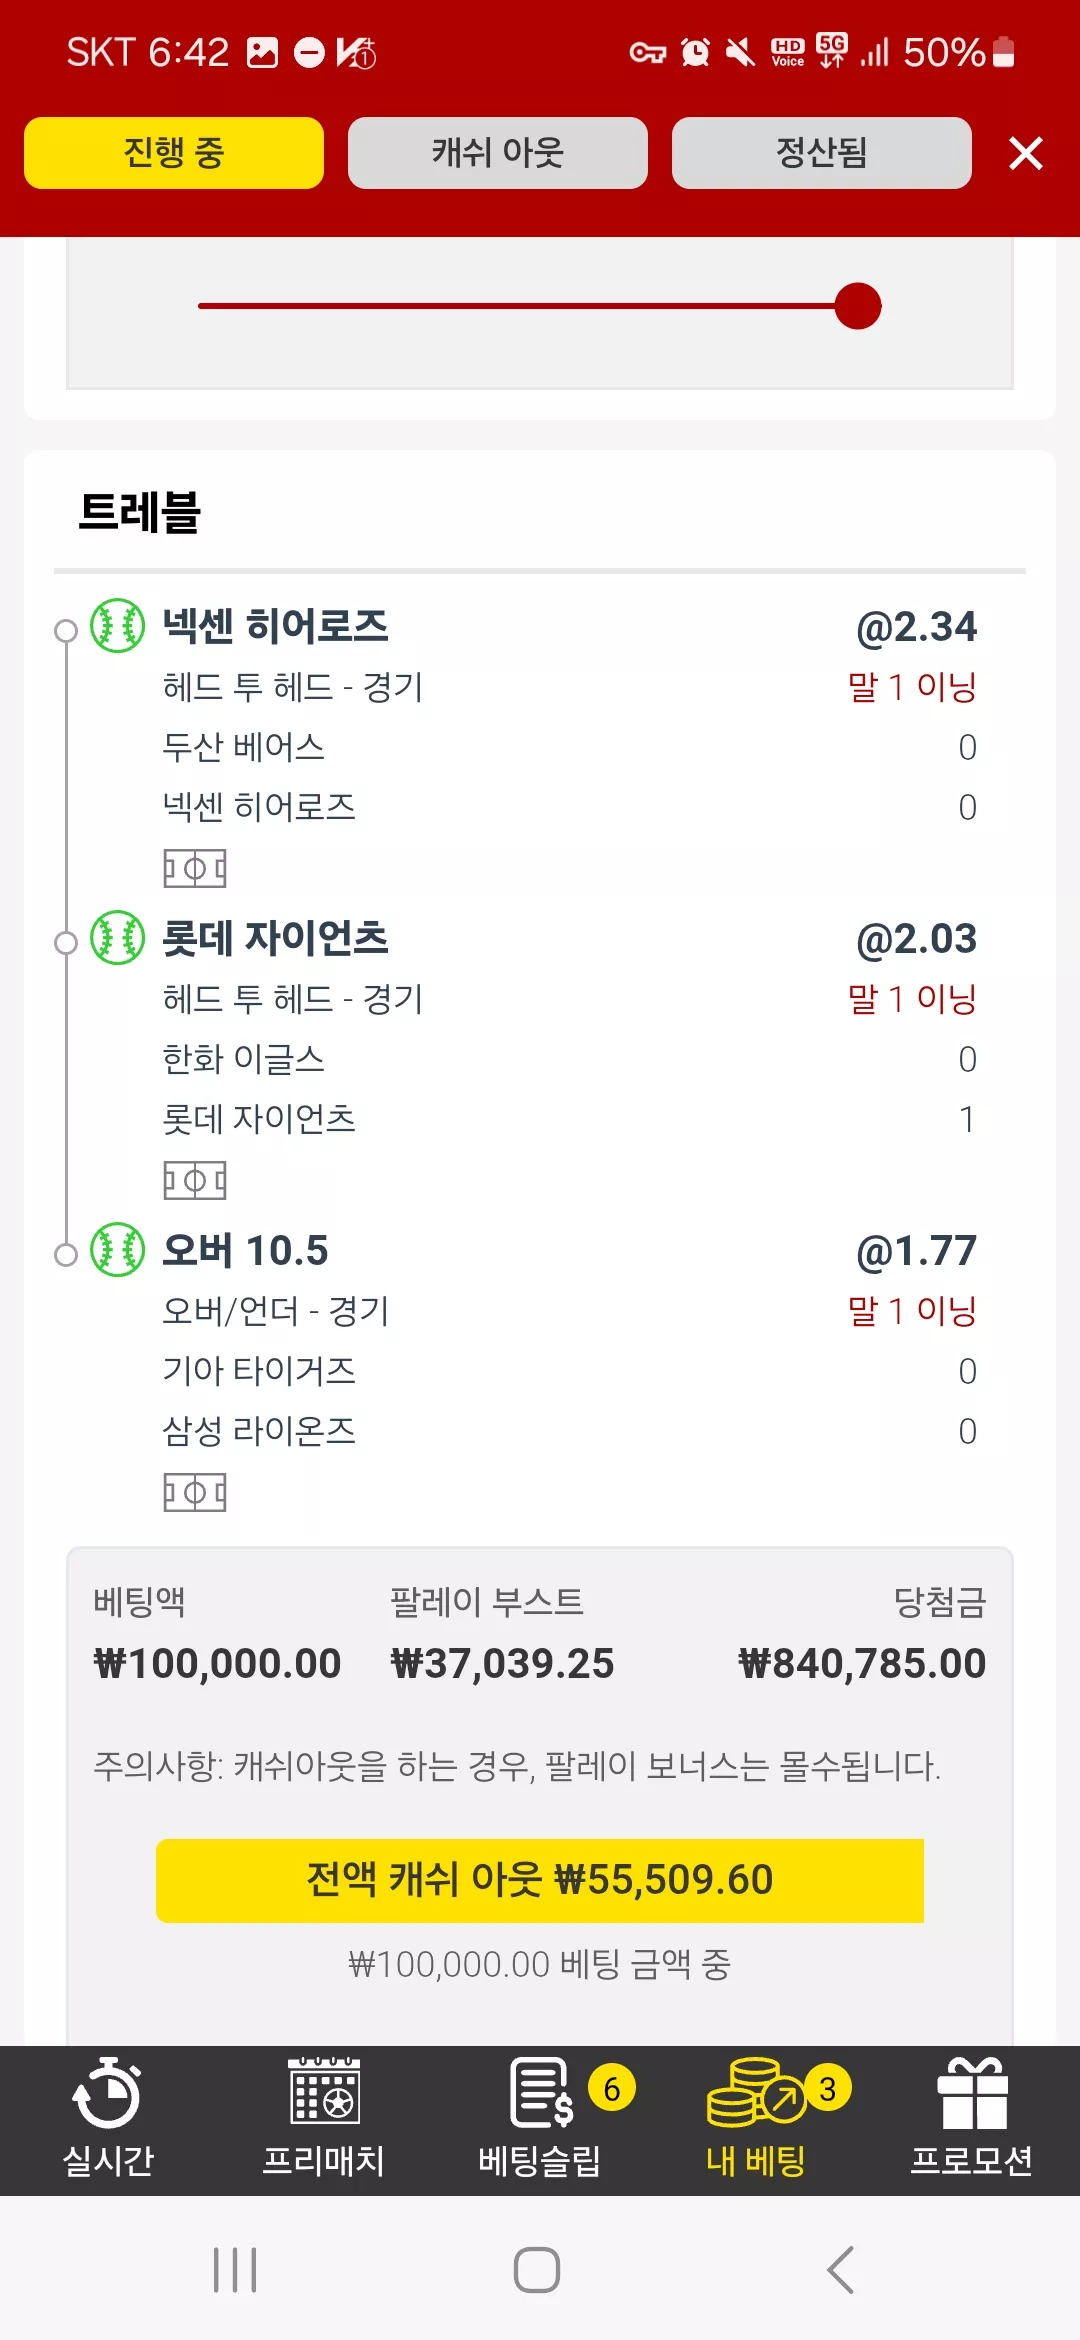The width and height of the screenshot is (1080, 2340).
Task: Tap match tracker icon under 넥센 히어로즈
Action: 195,868
